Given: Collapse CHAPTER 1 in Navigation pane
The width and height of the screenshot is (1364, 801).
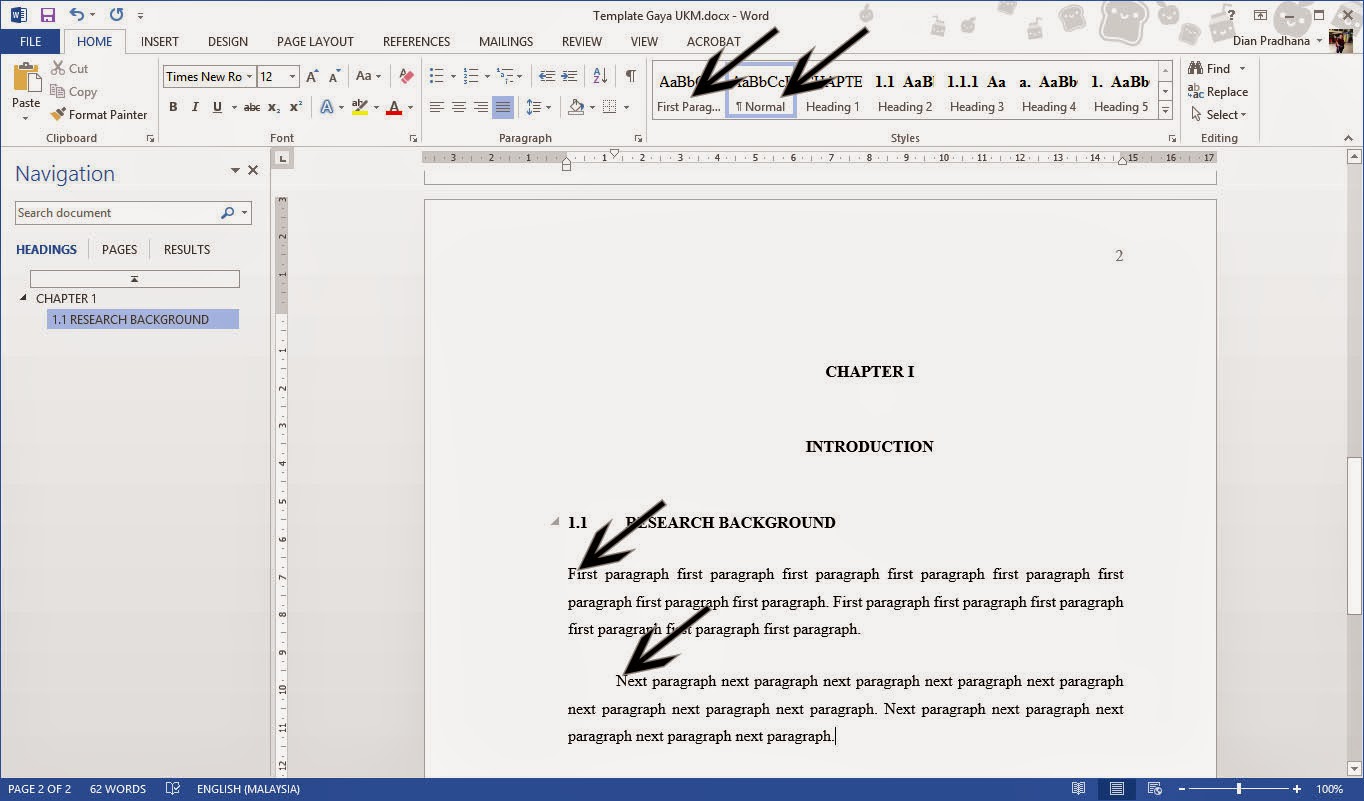Looking at the screenshot, I should pyautogui.click(x=23, y=298).
